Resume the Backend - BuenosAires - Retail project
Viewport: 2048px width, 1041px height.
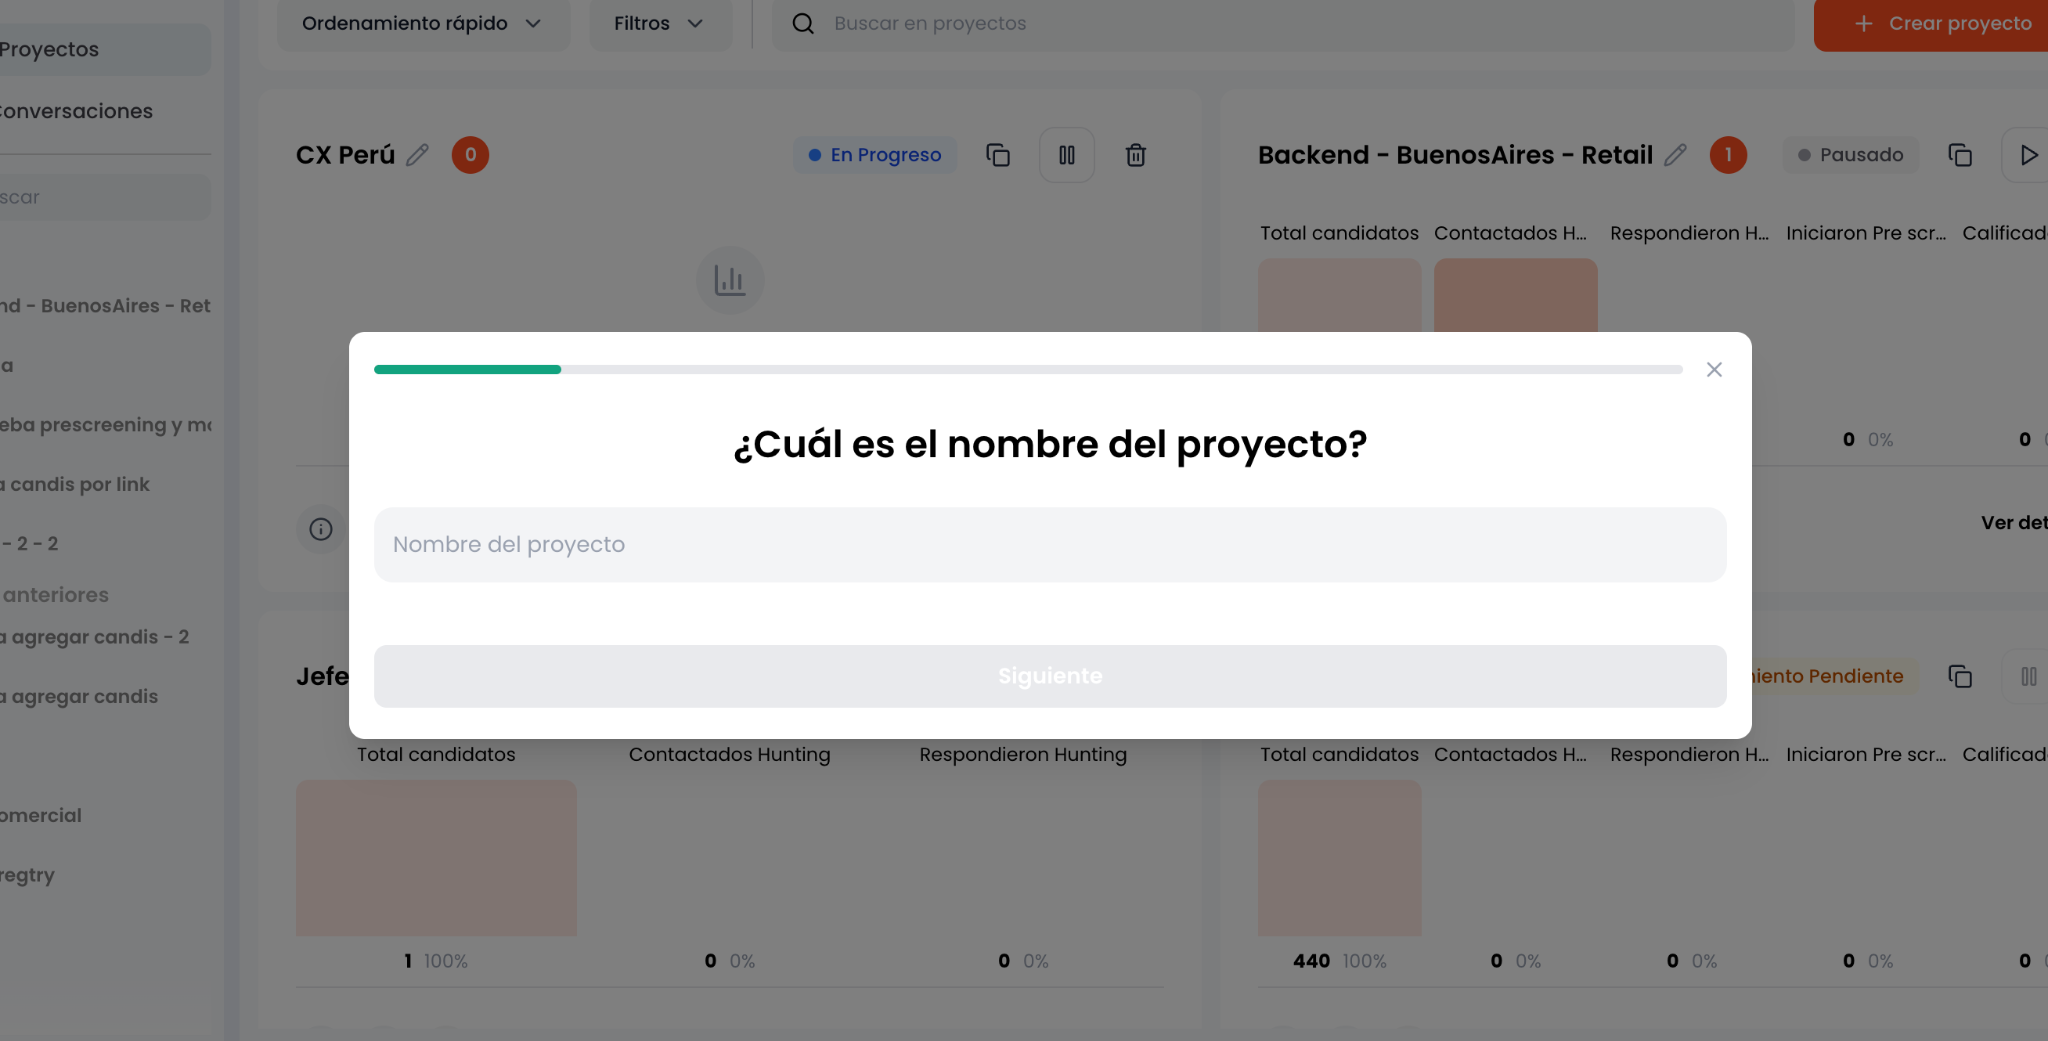(2025, 155)
